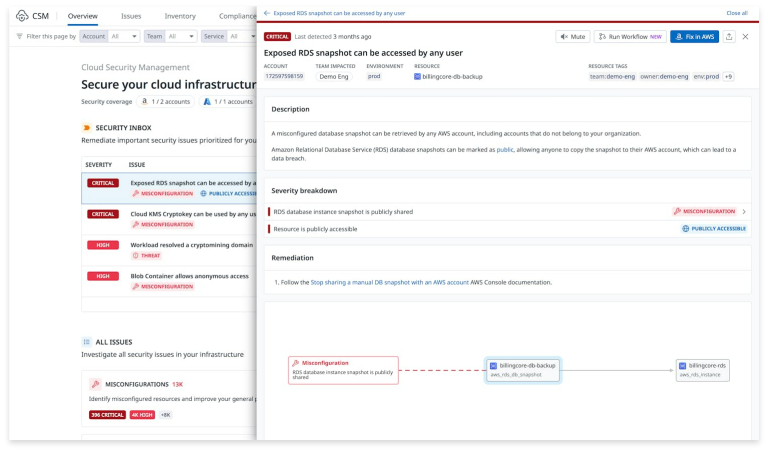This screenshot has width=768, height=452.
Task: Close the issue side panel with X
Action: click(745, 37)
